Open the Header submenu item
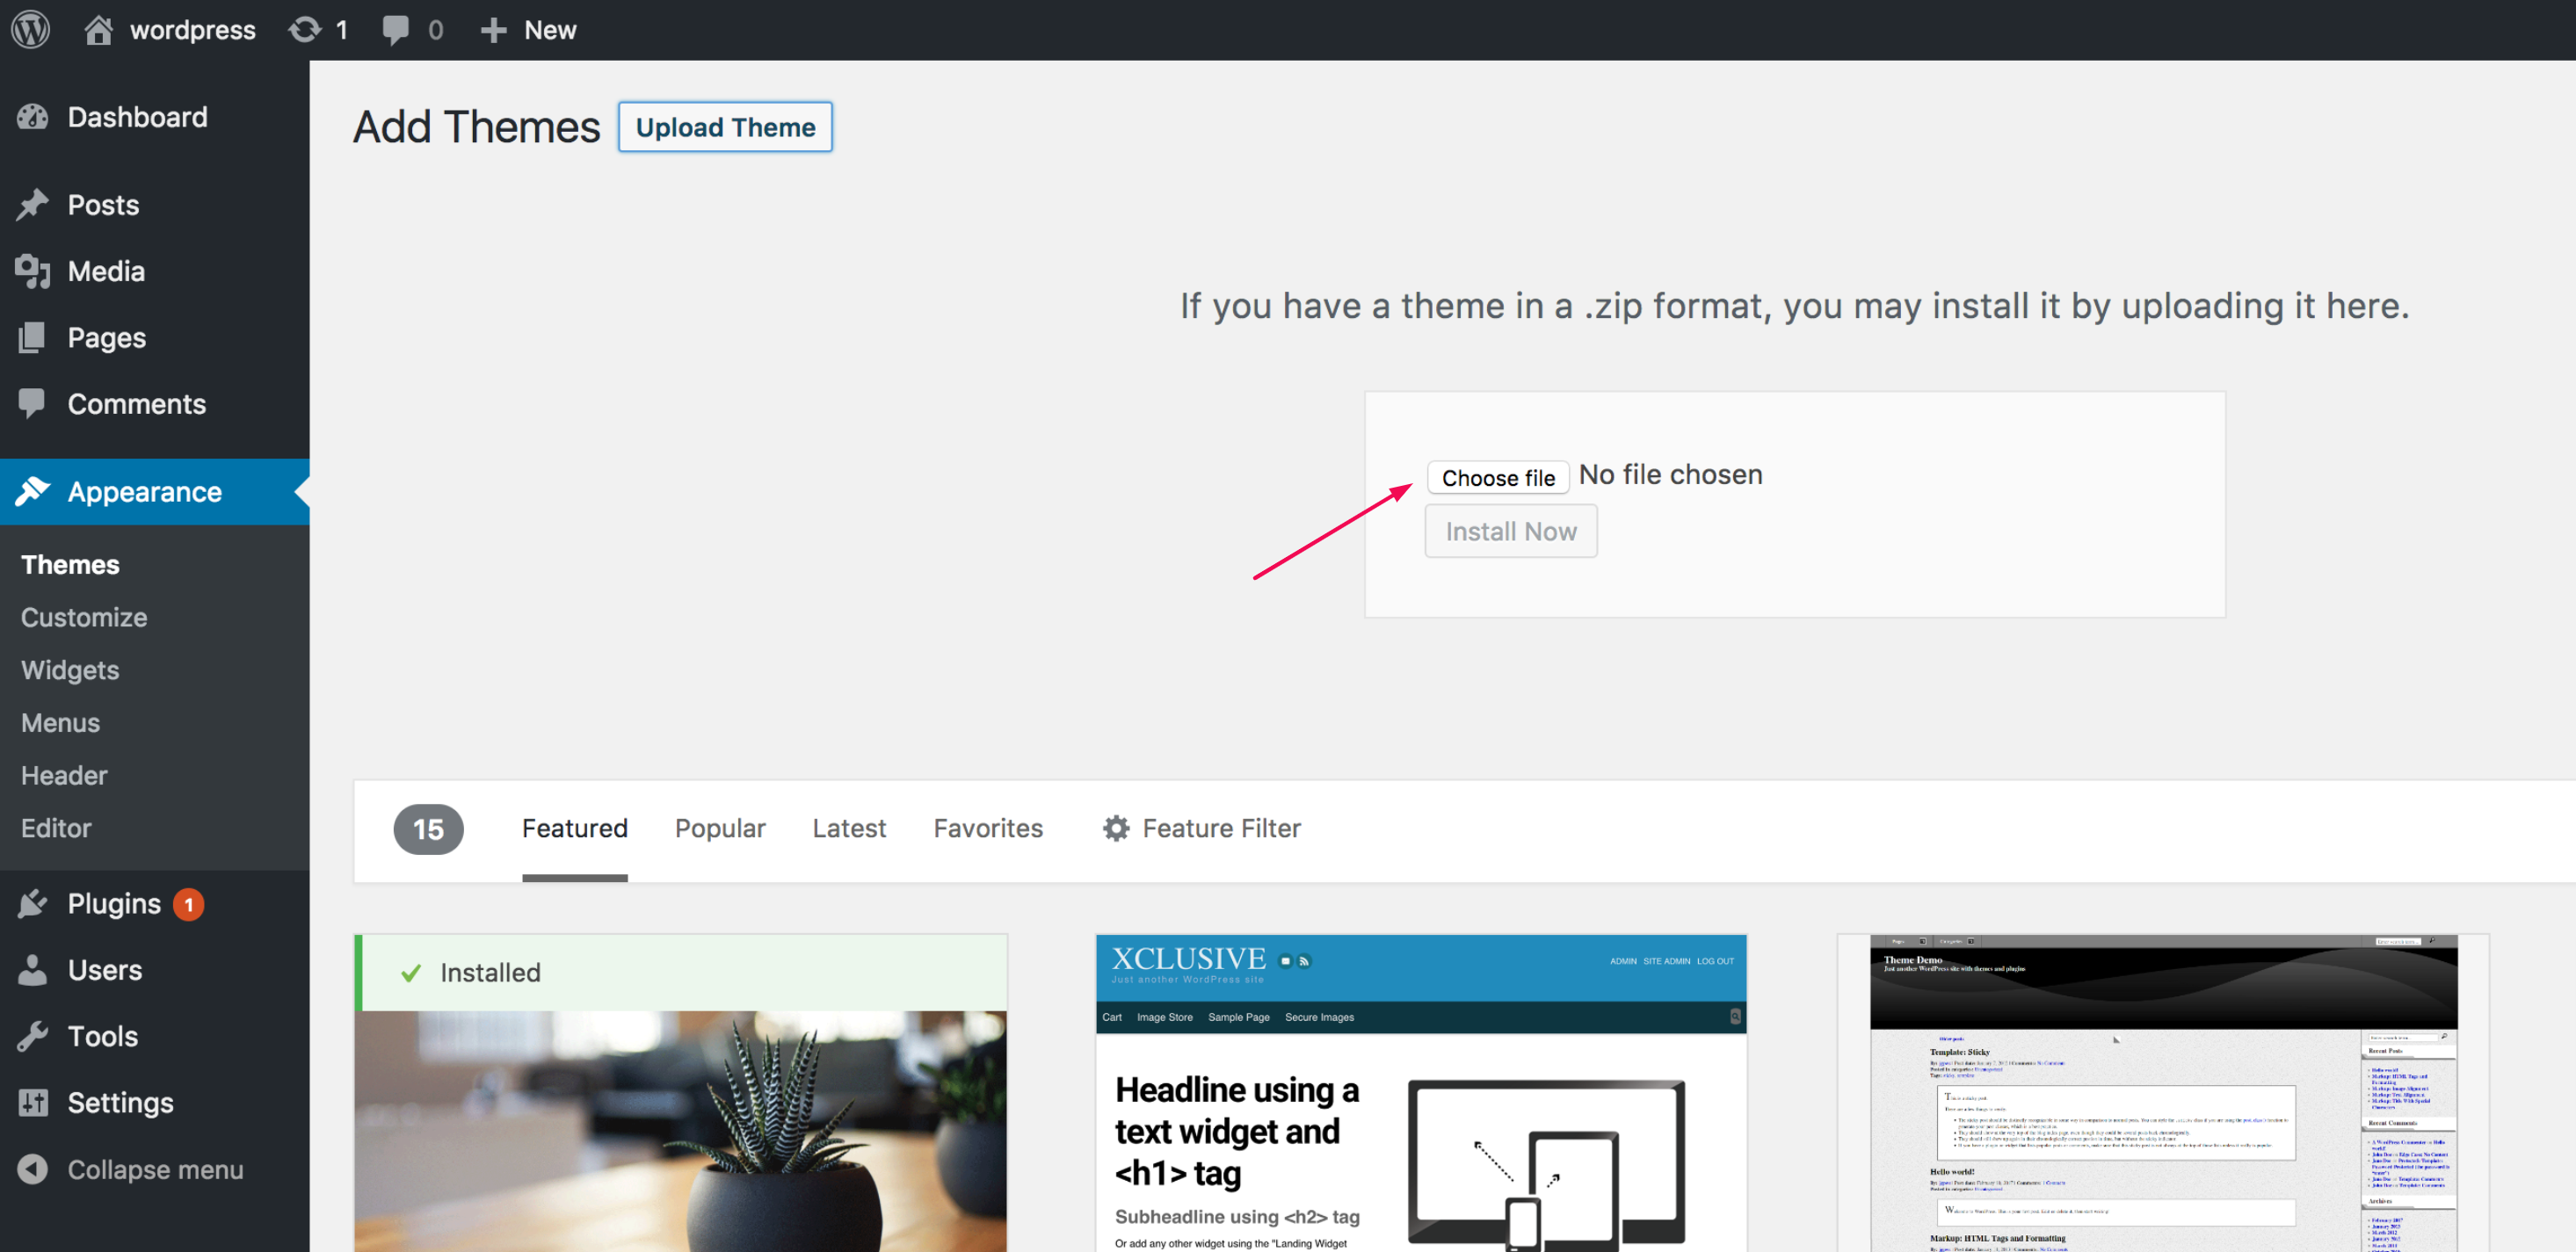Image resolution: width=2576 pixels, height=1252 pixels. point(64,775)
